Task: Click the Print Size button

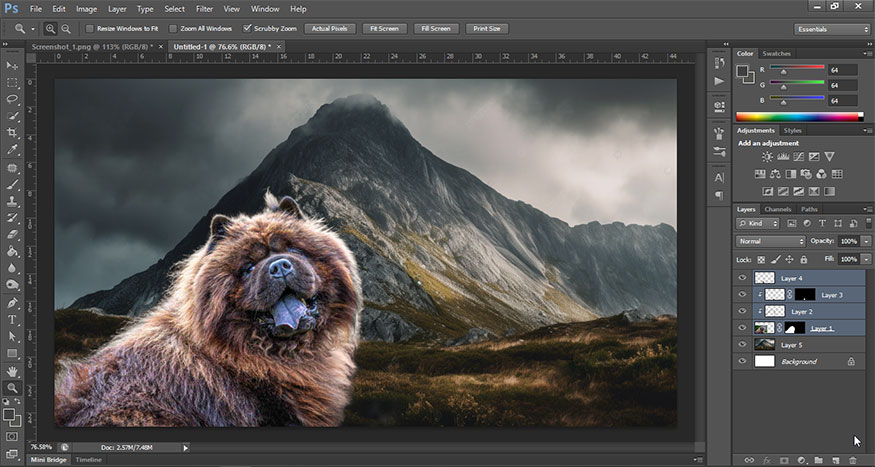Action: (x=487, y=28)
